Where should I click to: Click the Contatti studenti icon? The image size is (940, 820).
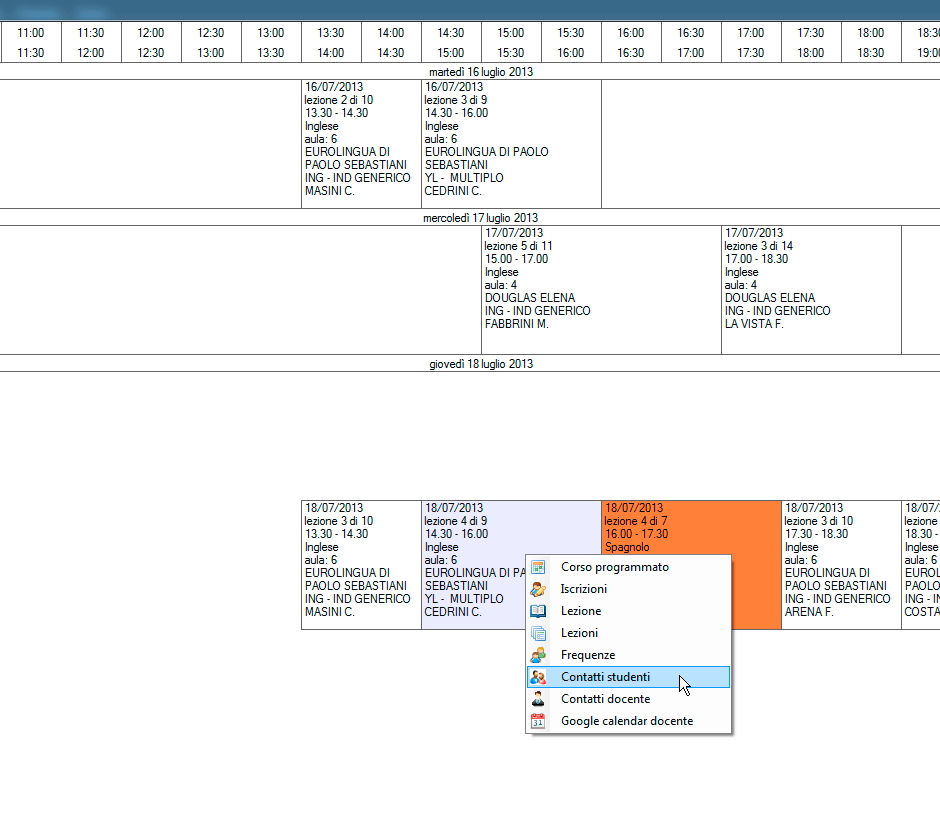point(538,677)
